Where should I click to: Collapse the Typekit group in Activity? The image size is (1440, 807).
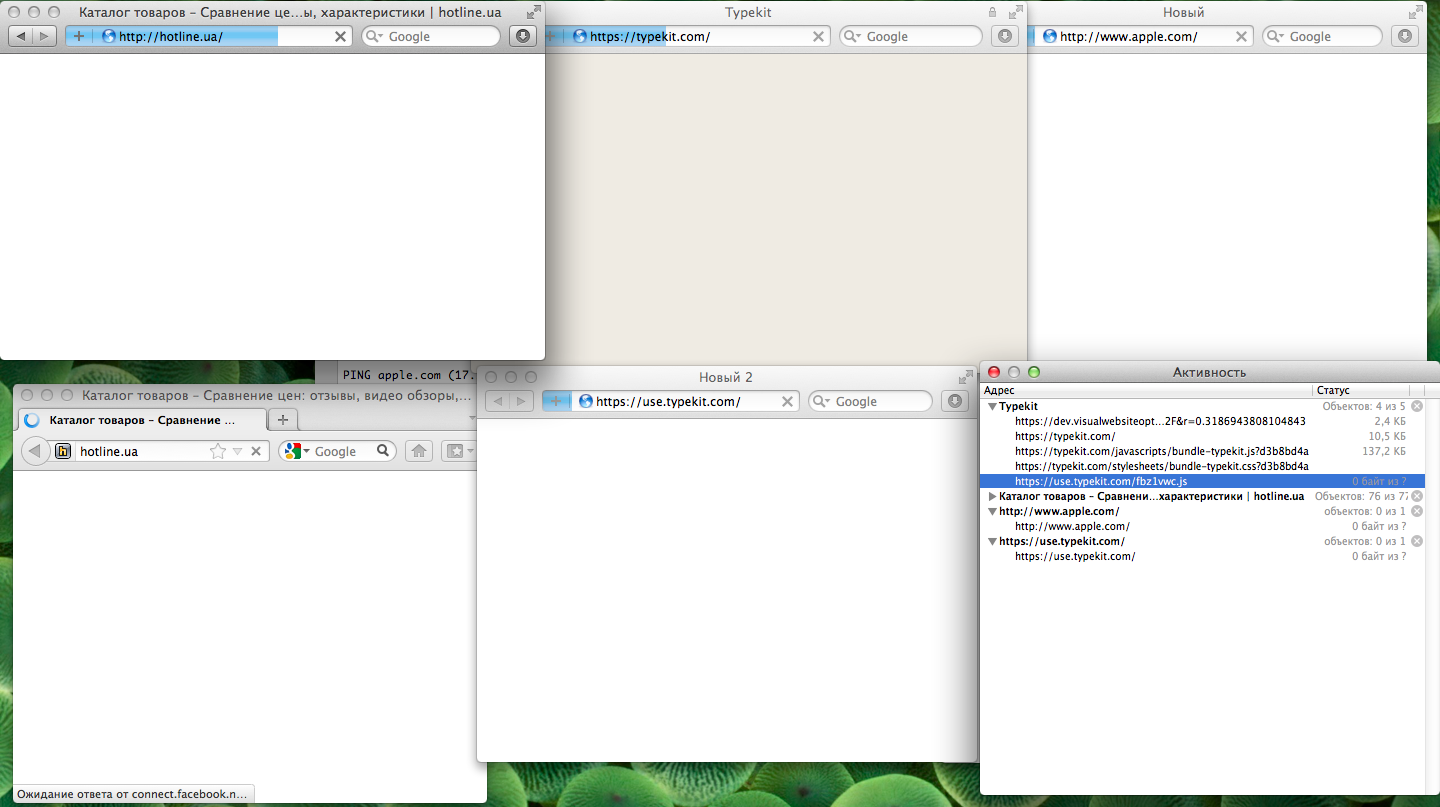tap(992, 407)
